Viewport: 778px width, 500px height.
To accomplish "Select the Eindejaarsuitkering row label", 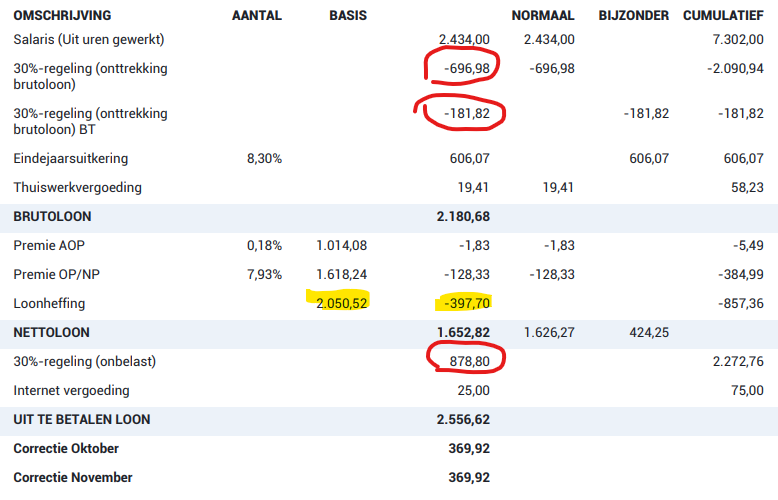I will pos(70,159).
